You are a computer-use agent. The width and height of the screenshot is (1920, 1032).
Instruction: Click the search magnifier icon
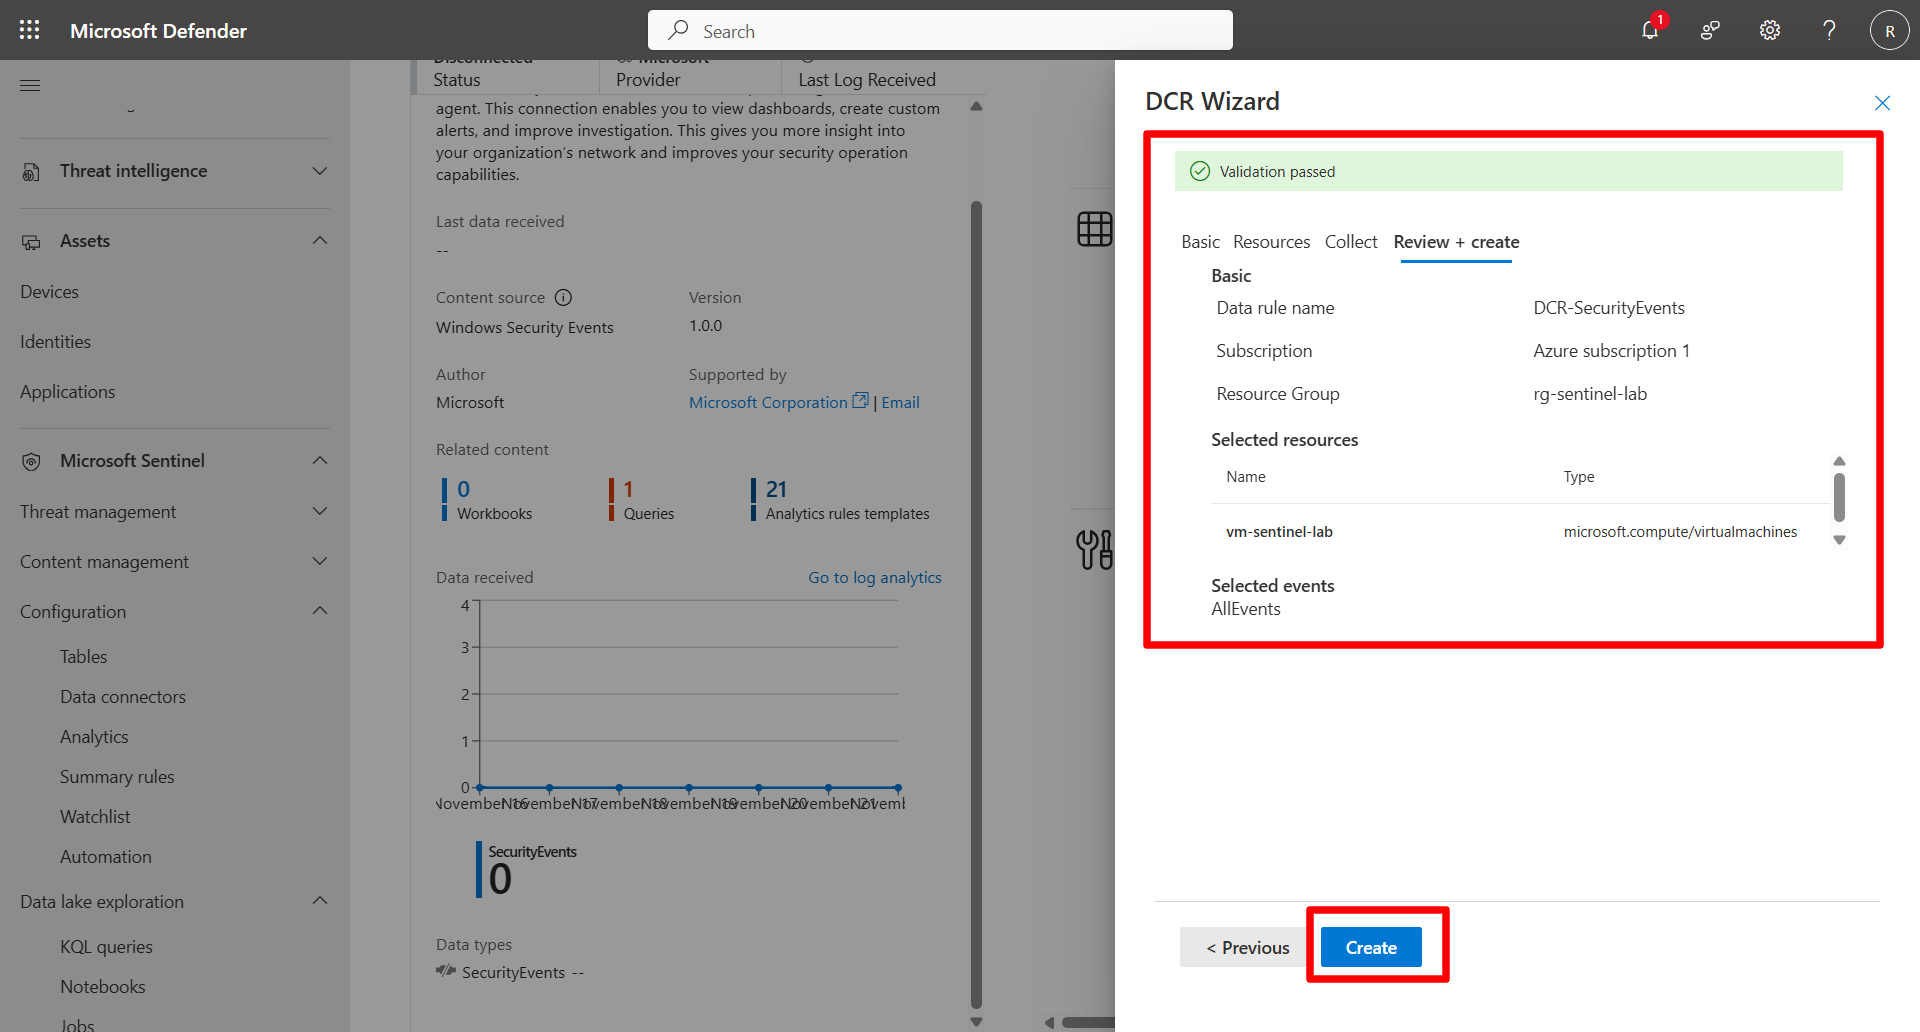[x=679, y=30]
